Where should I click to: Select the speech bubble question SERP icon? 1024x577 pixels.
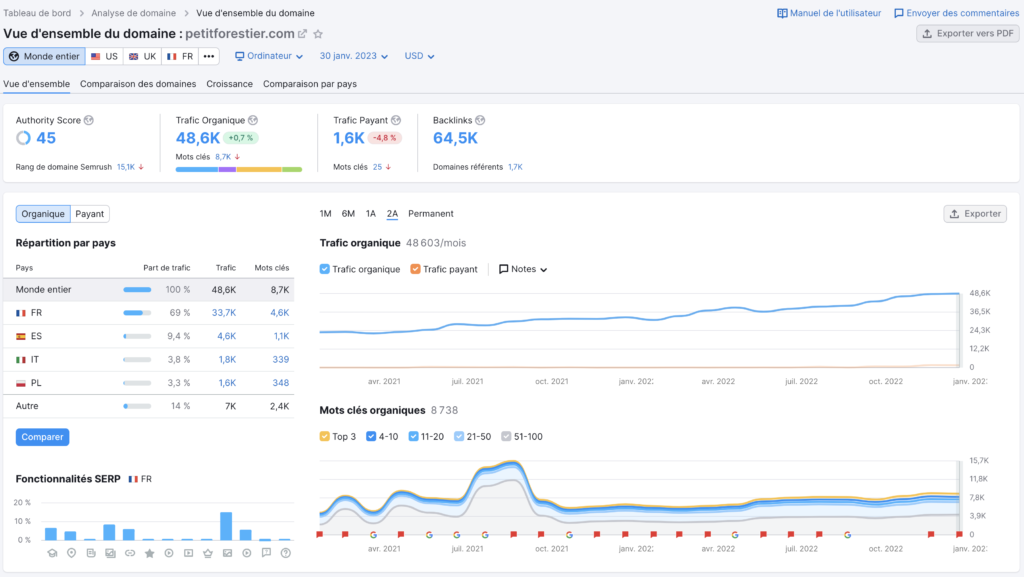tap(266, 553)
